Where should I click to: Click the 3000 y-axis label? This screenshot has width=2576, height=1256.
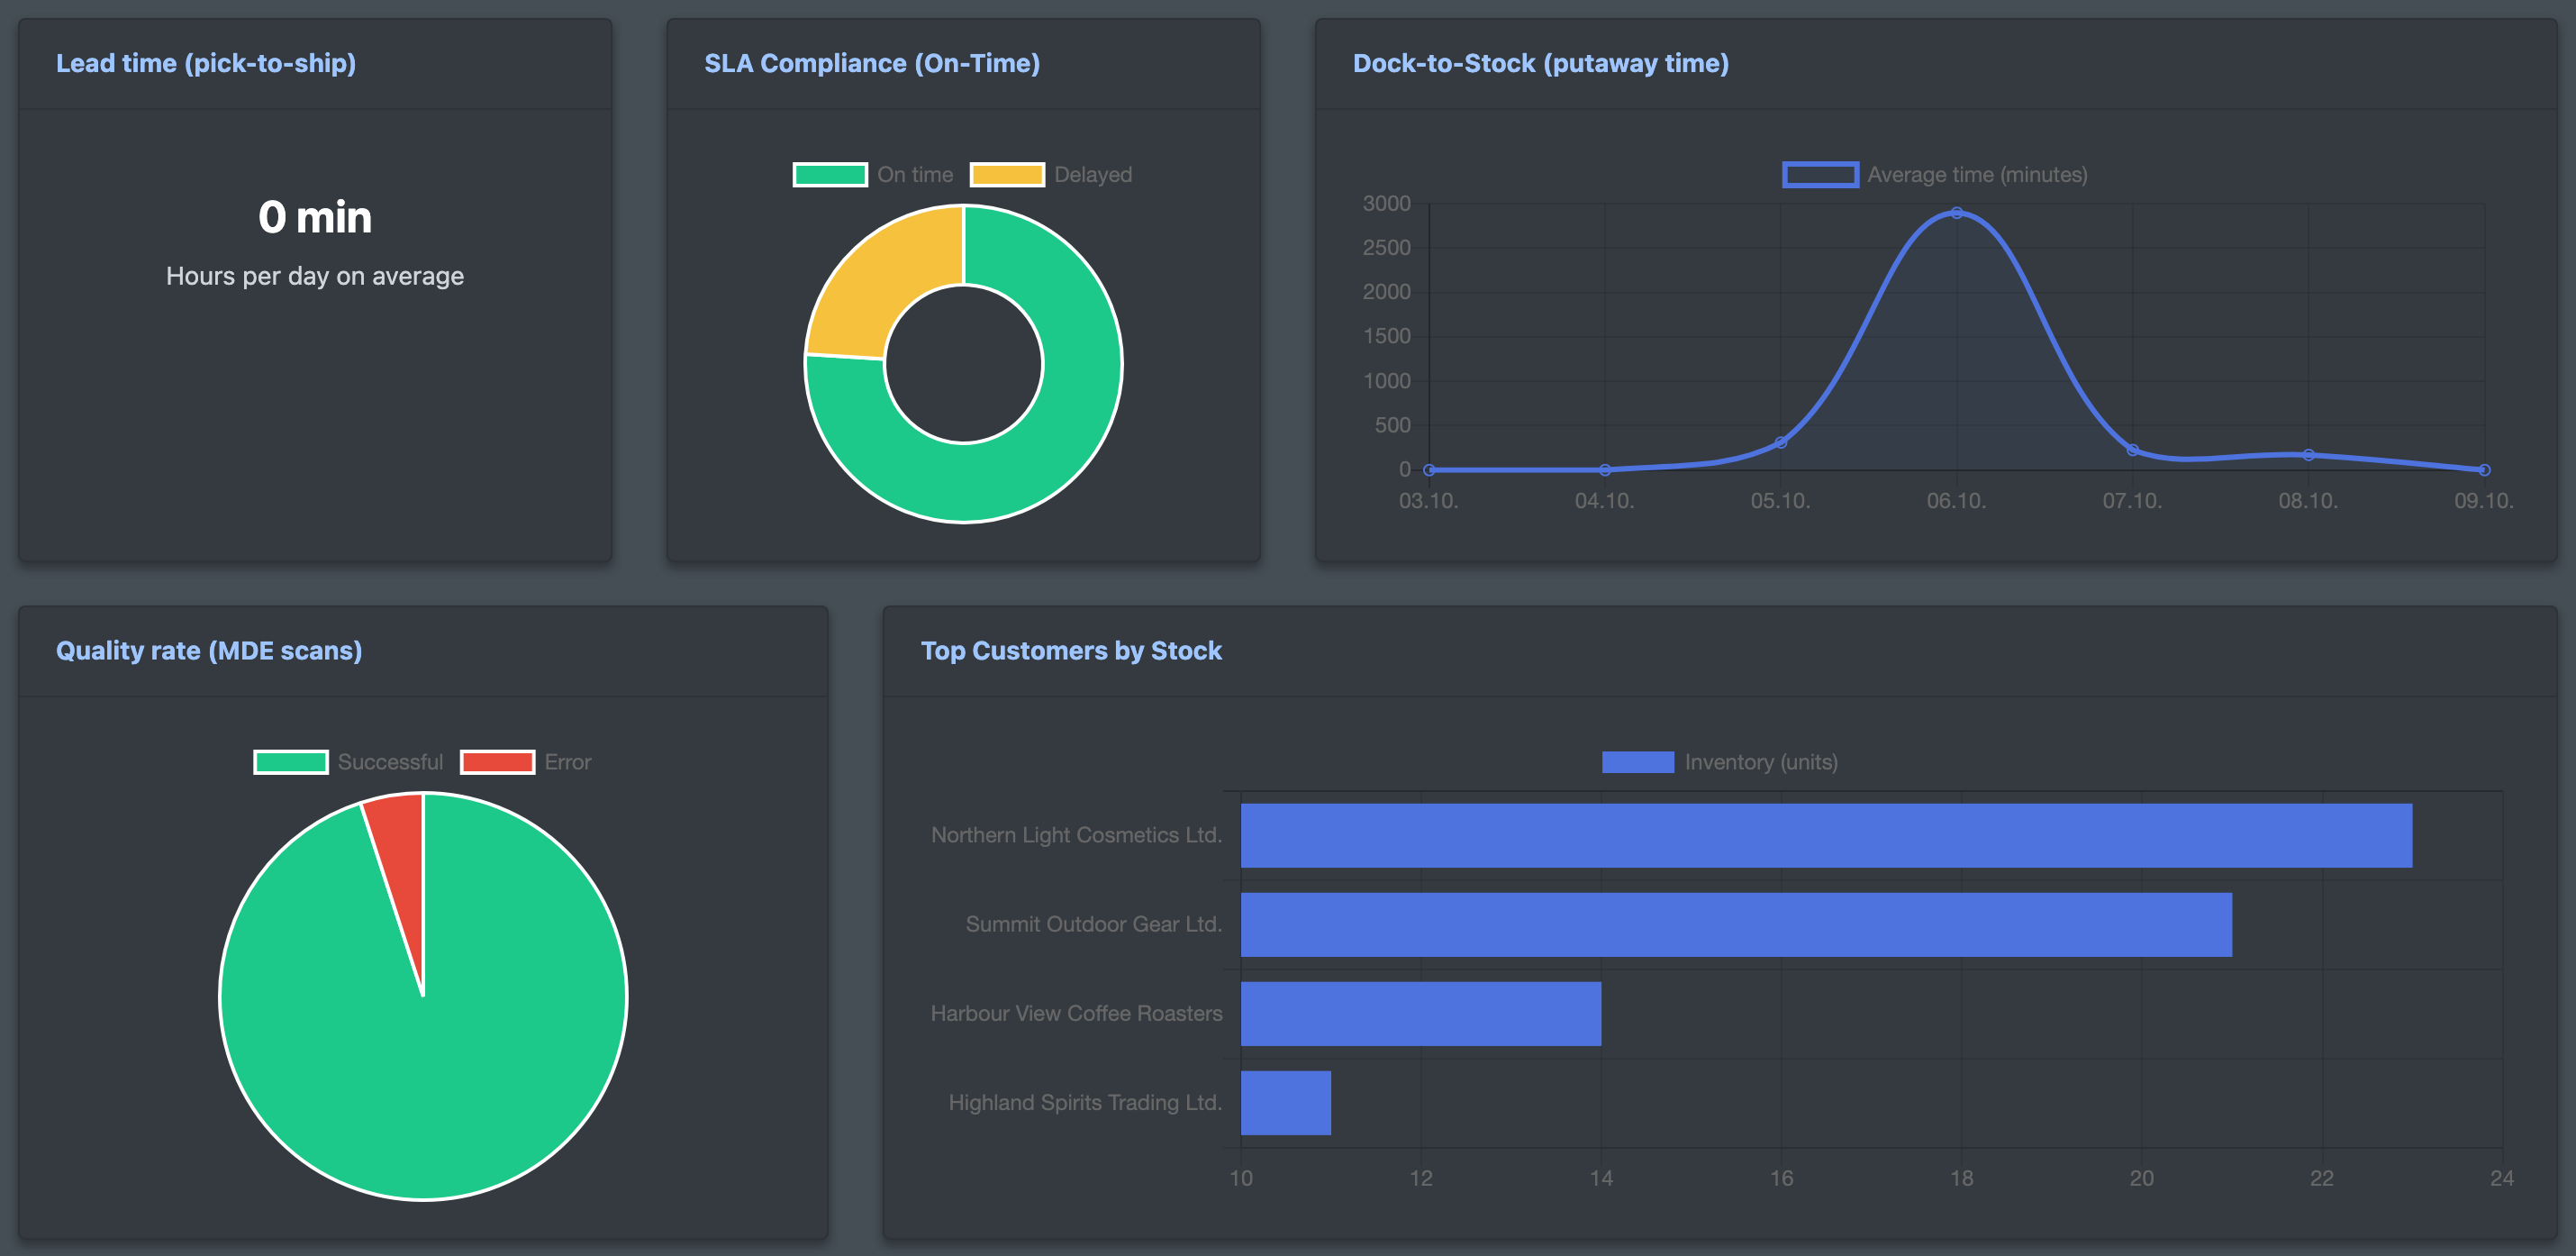point(1386,203)
